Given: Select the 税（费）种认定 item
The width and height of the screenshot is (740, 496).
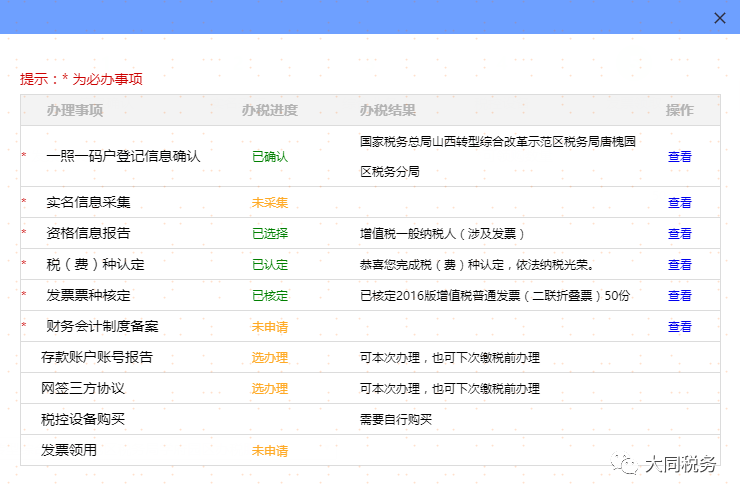Looking at the screenshot, I should pyautogui.click(x=95, y=264).
